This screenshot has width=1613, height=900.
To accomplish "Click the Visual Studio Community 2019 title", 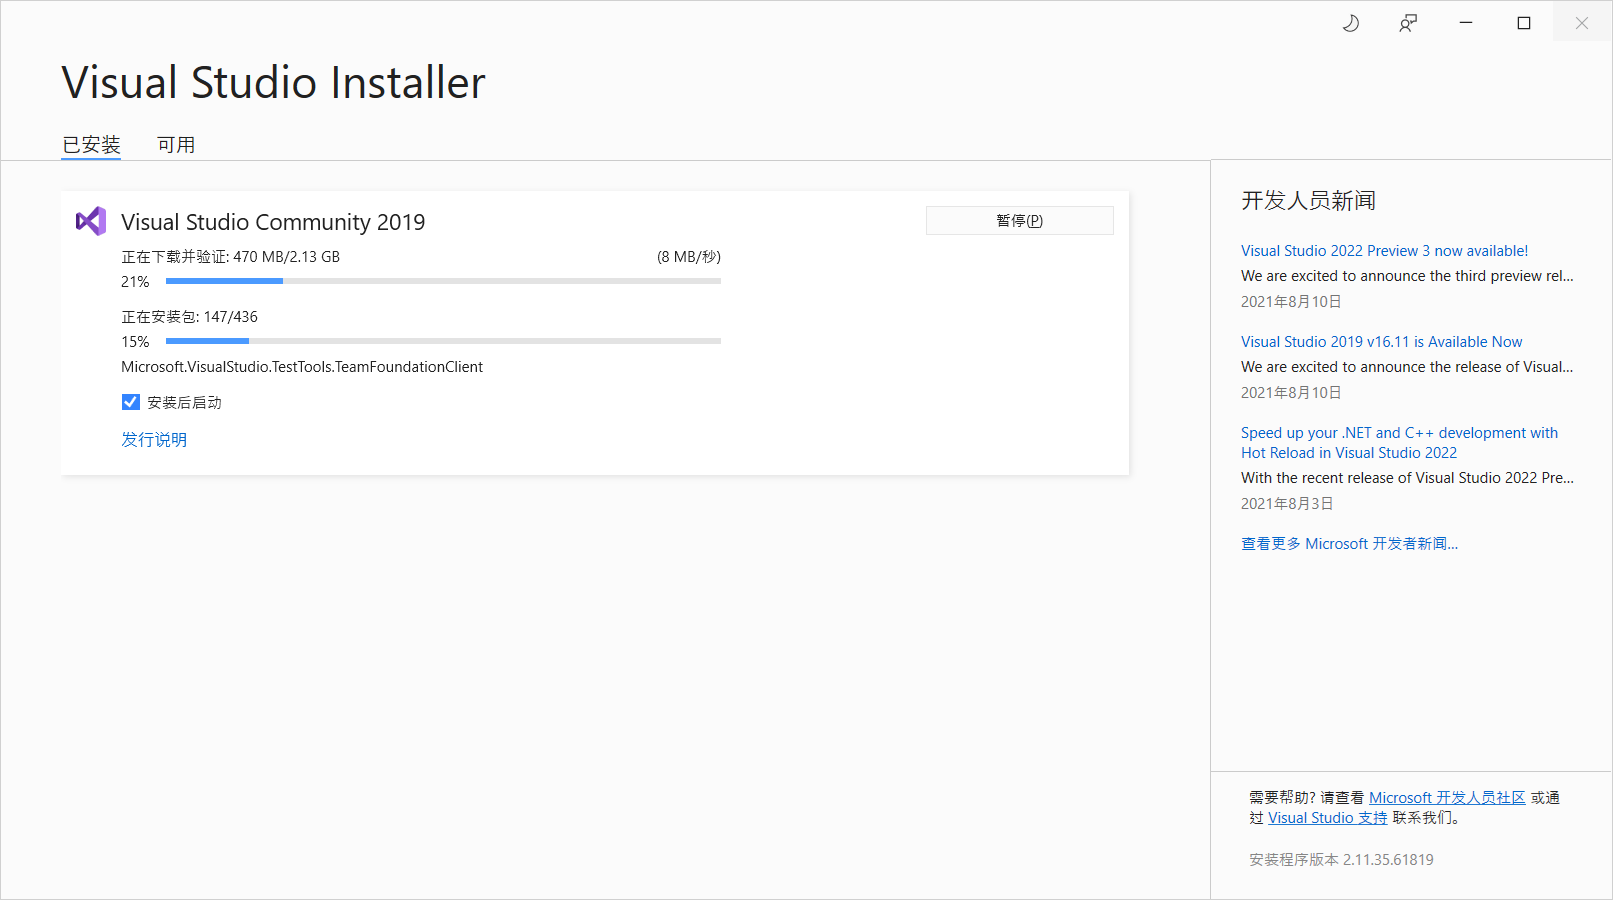I will 273,222.
